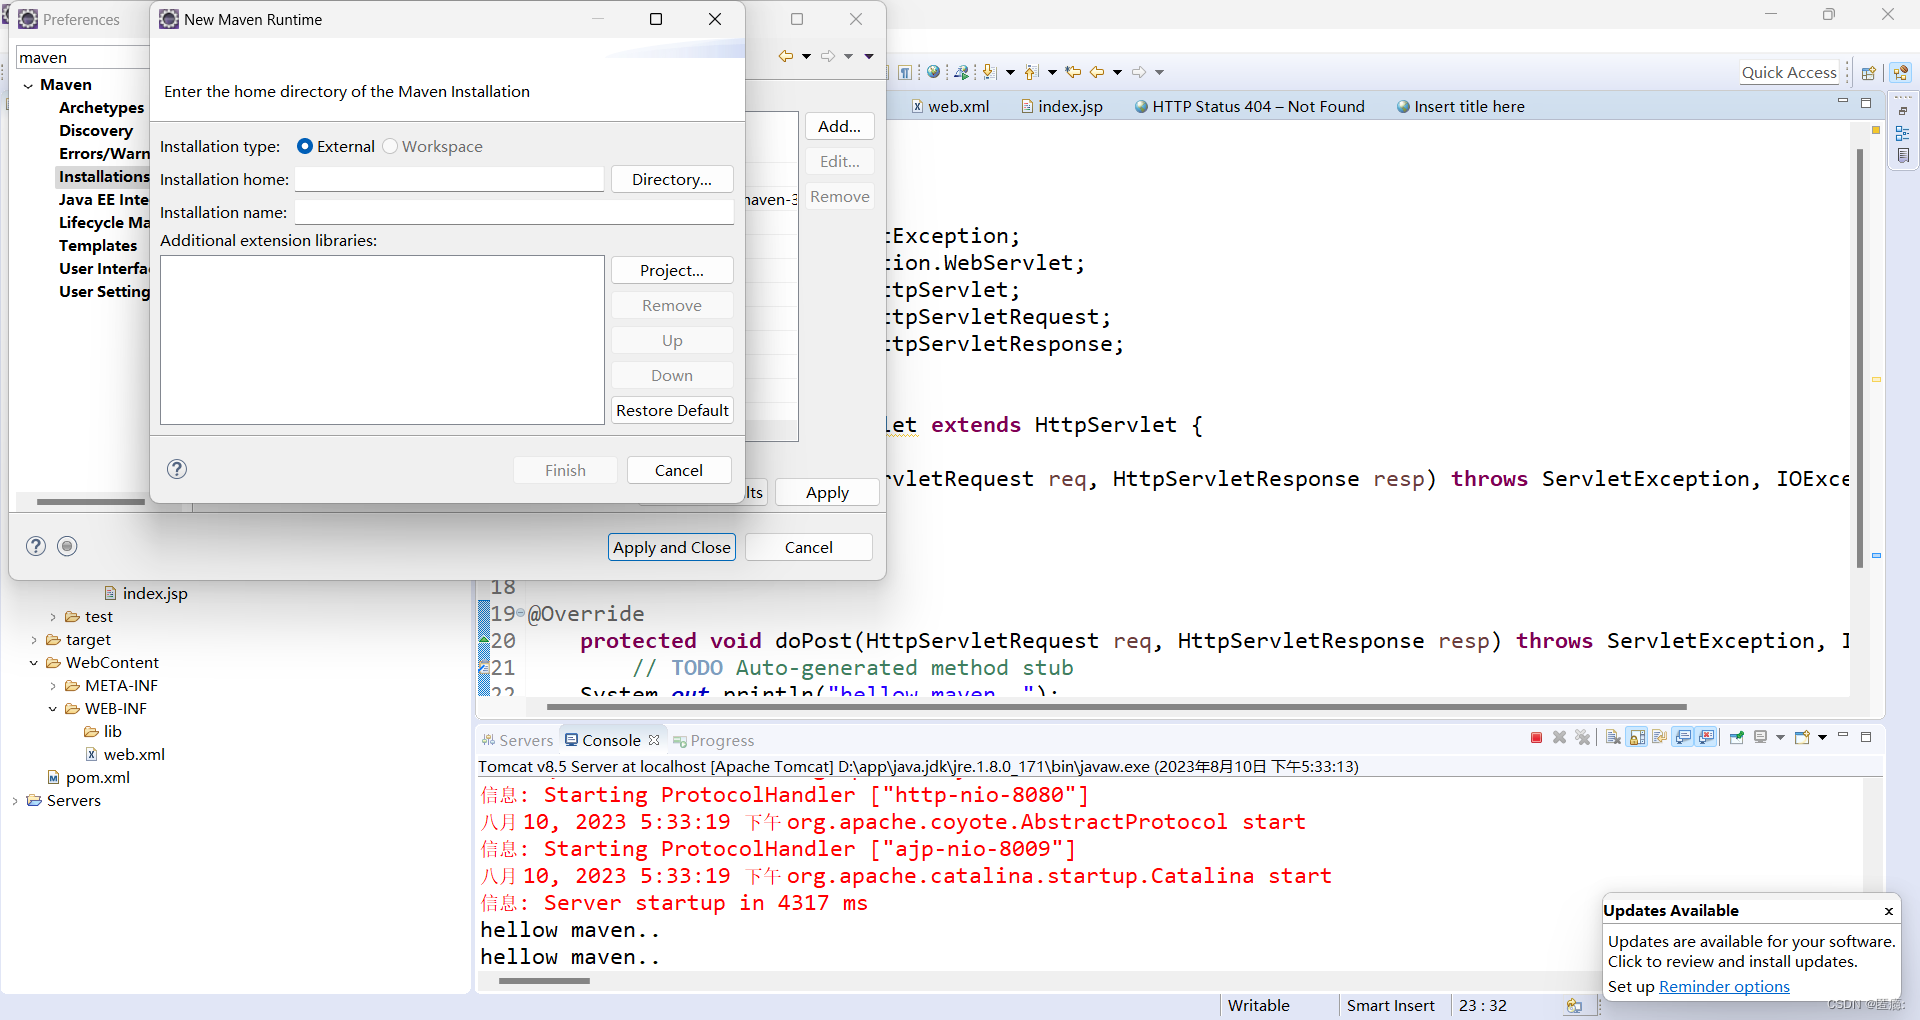Switch to the web.xml editor tab
Image resolution: width=1920 pixels, height=1020 pixels.
click(950, 106)
